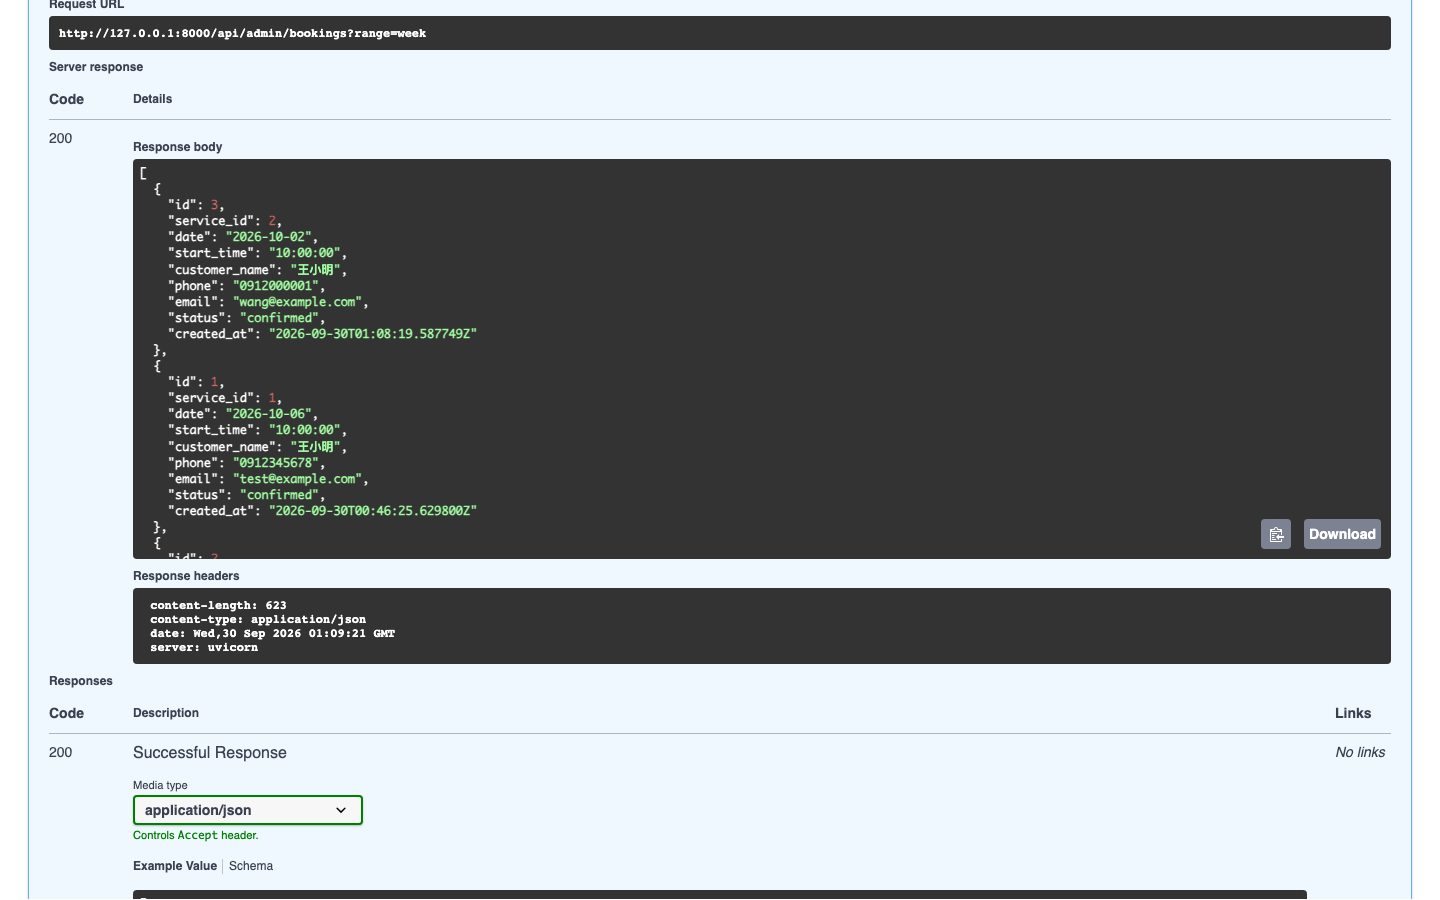Click the 200 code beside Successful Response
1440x900 pixels.
(60, 752)
